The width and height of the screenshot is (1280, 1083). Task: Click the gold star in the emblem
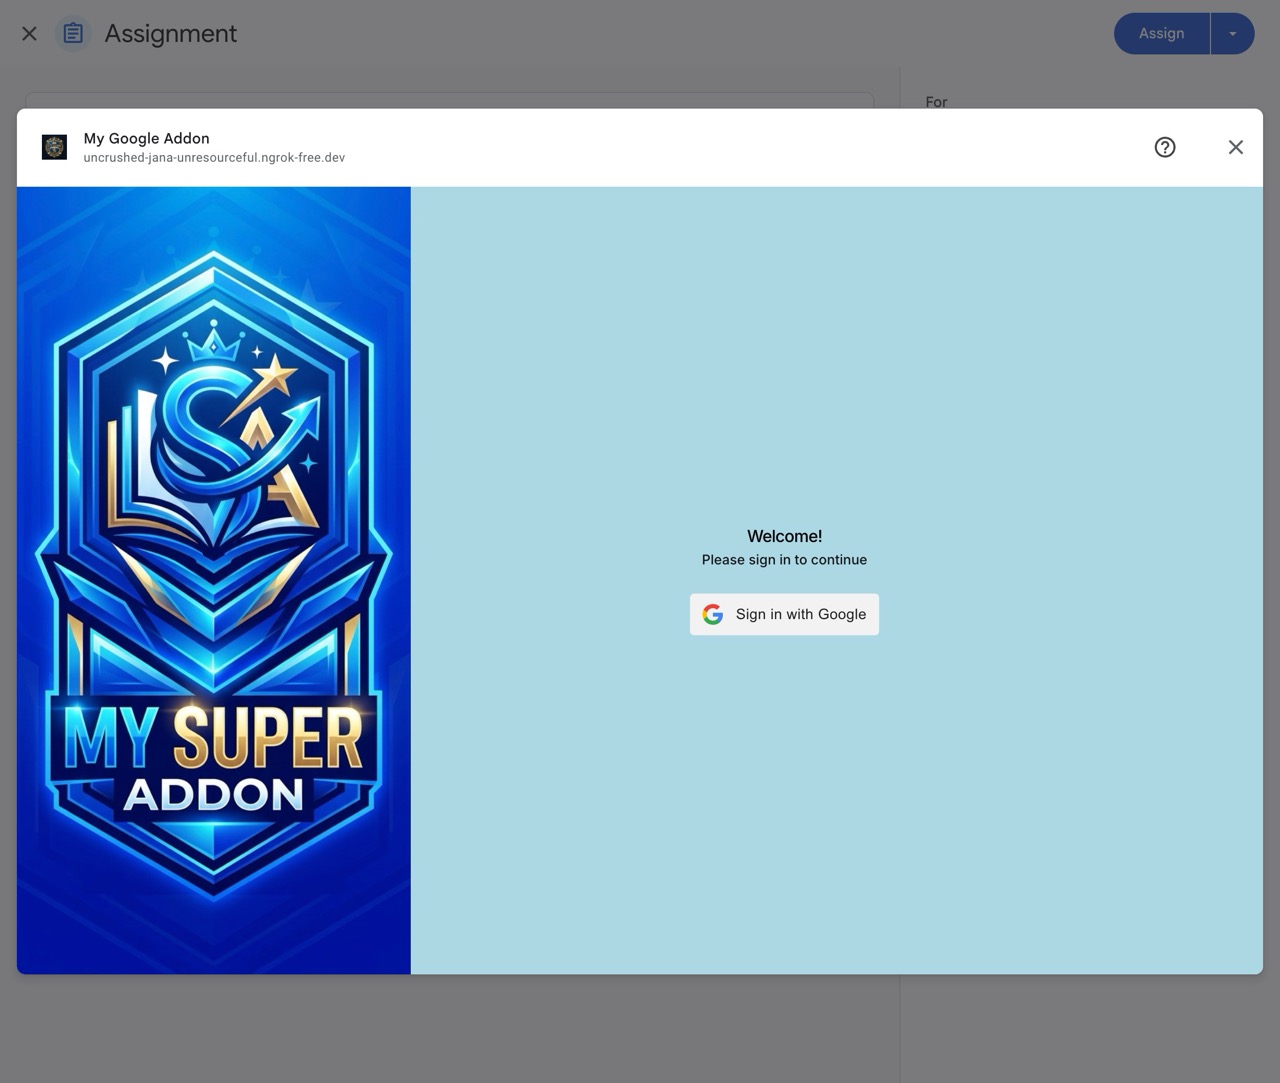coord(272,377)
